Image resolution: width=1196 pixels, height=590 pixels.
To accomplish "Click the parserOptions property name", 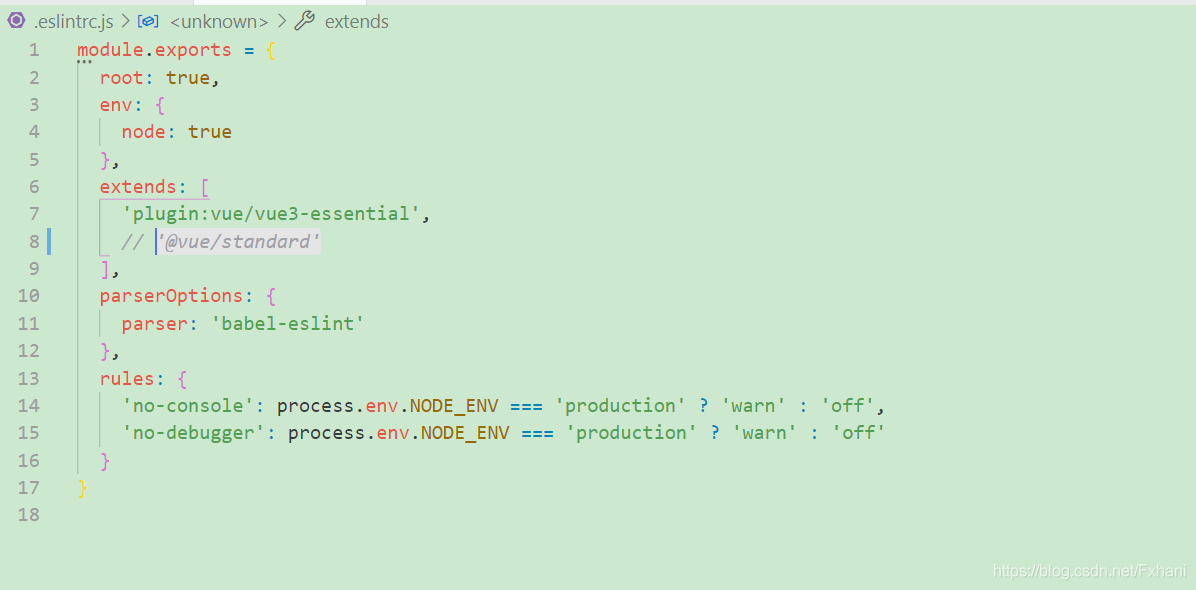I will click(171, 296).
